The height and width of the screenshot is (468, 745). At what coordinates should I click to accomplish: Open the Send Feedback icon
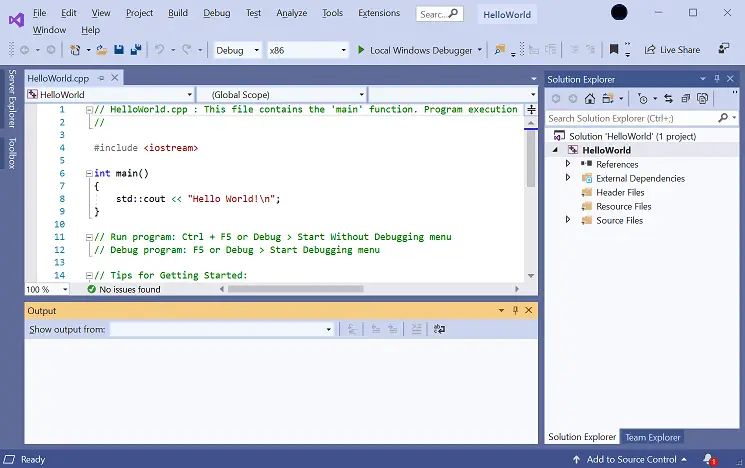(724, 48)
